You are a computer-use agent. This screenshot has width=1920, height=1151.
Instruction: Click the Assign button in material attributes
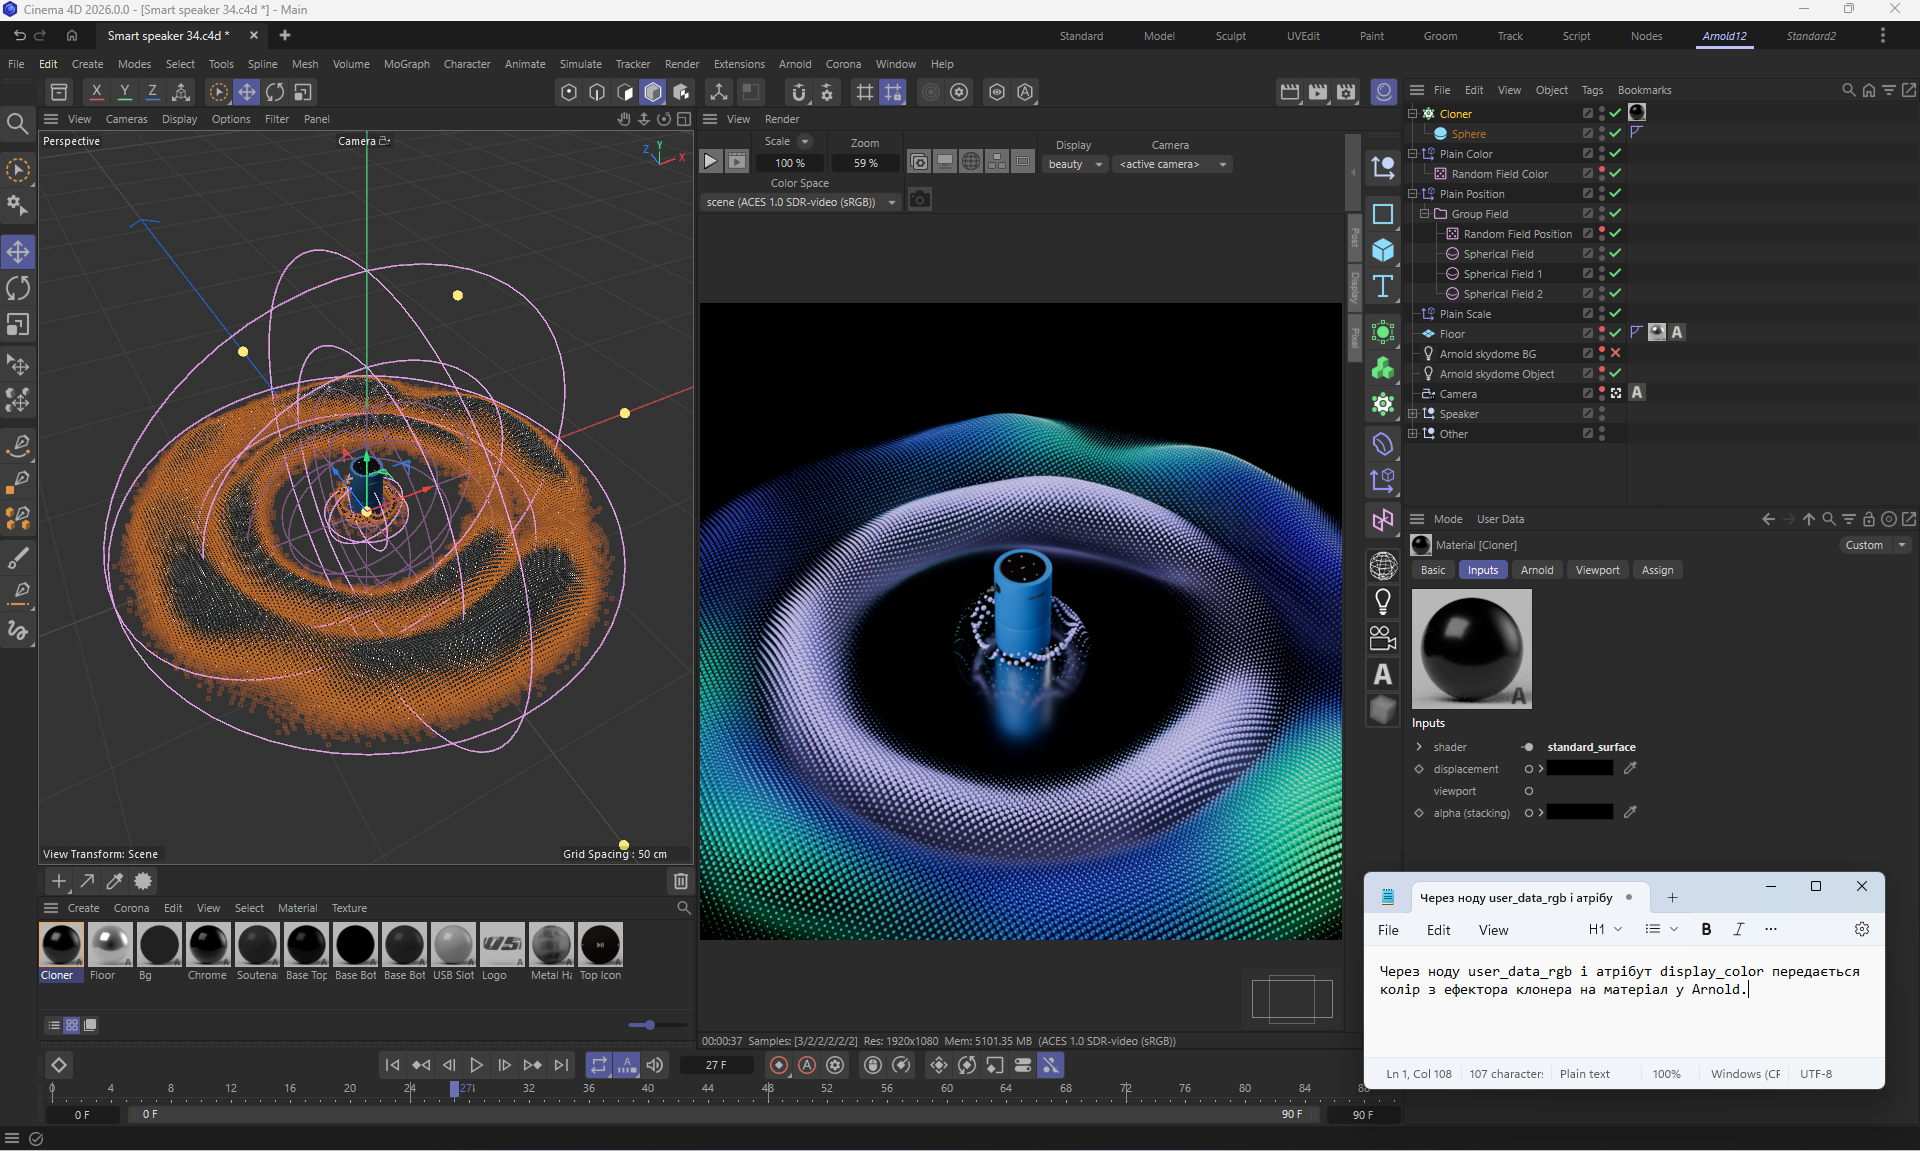point(1656,570)
